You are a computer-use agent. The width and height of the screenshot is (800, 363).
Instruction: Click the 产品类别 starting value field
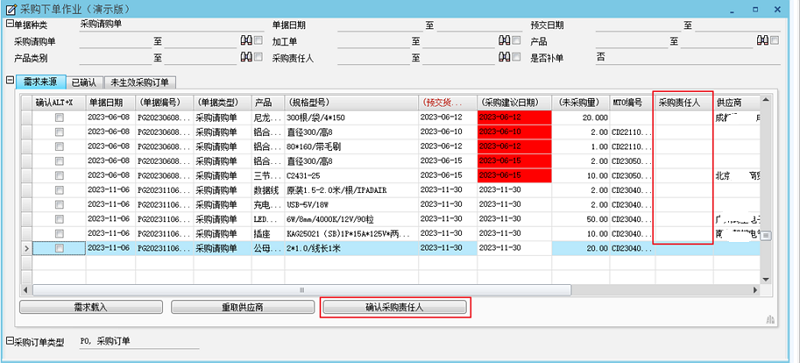pos(115,58)
